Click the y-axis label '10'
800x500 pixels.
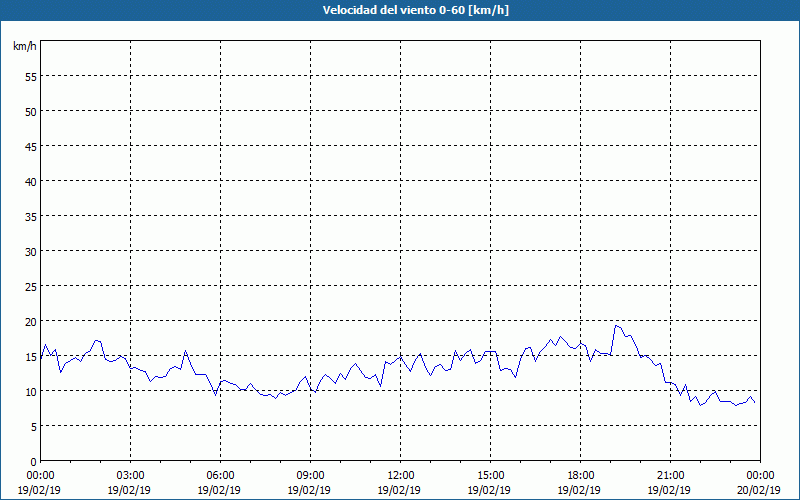[31, 391]
